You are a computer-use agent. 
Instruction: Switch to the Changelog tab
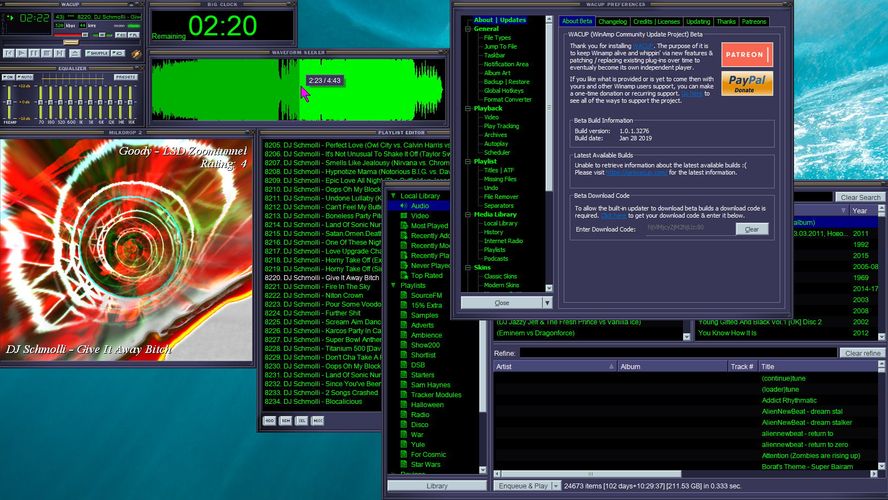612,21
